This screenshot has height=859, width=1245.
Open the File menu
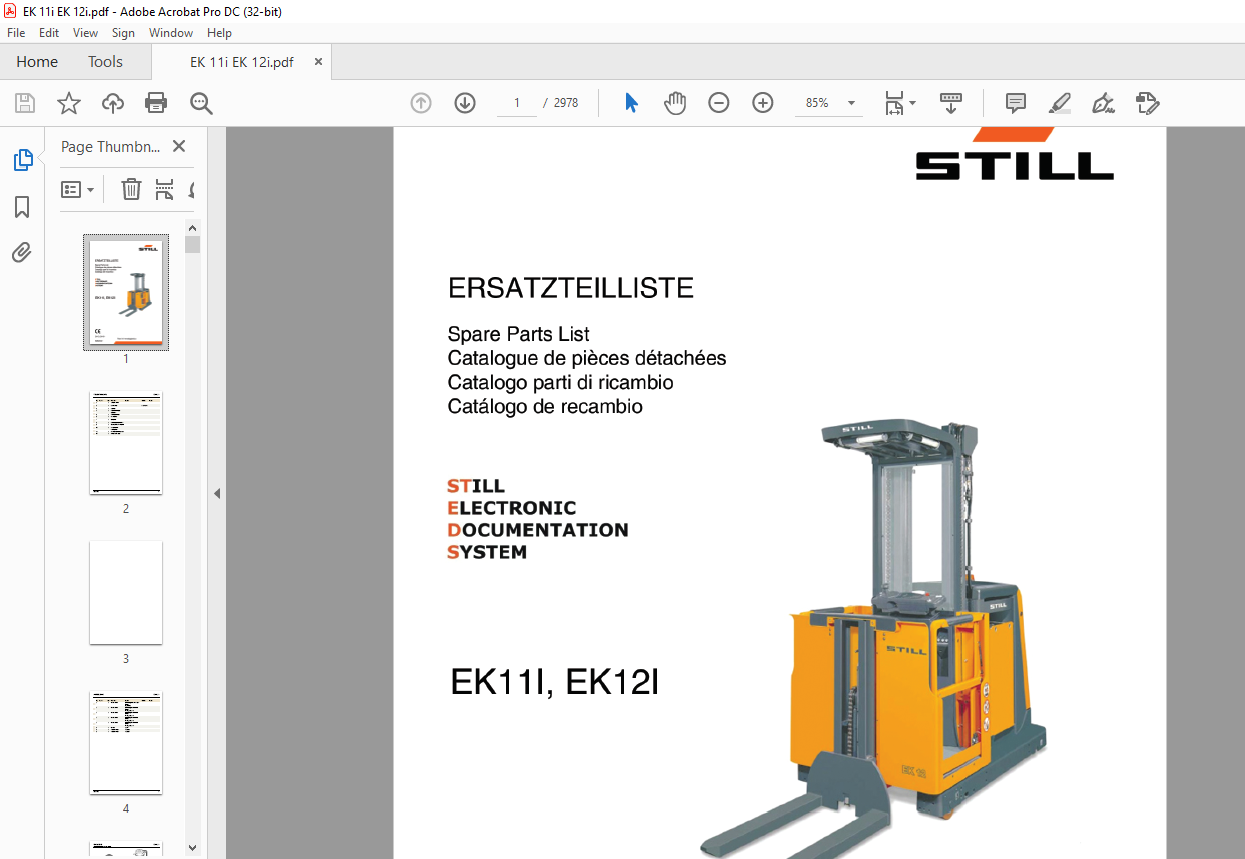[16, 33]
